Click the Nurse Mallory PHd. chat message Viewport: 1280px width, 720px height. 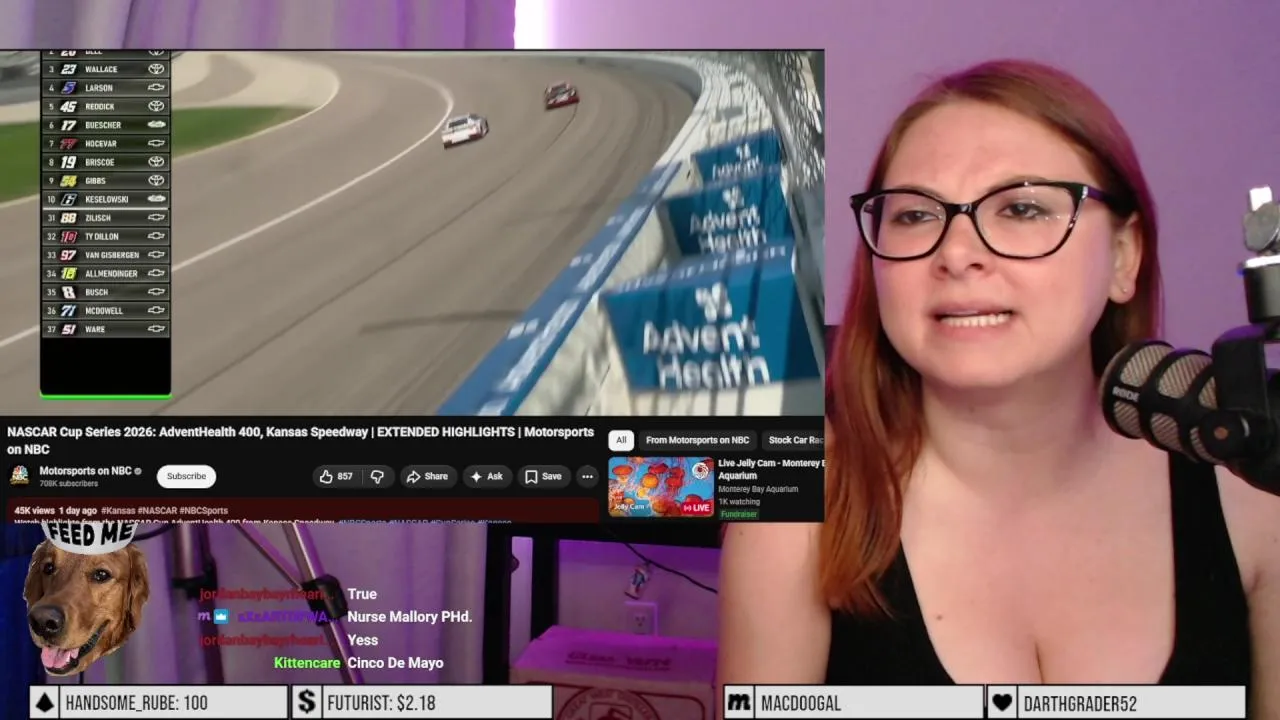[x=409, y=617]
